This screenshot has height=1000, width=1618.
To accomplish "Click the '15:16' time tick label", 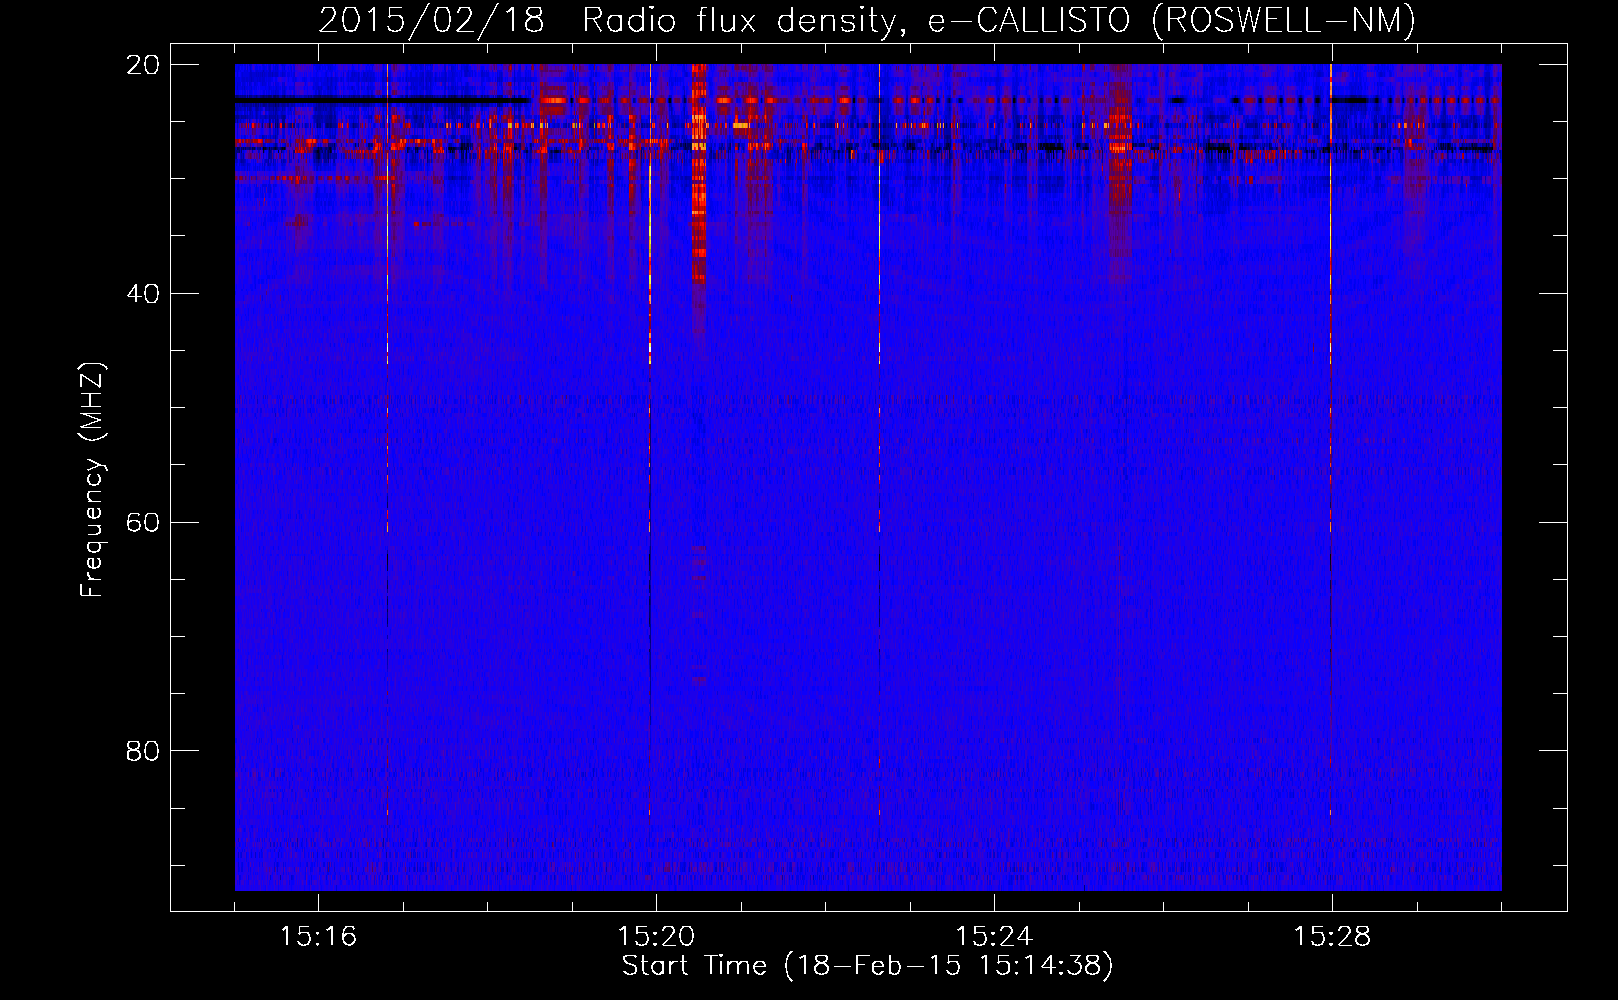I will 318,936.
